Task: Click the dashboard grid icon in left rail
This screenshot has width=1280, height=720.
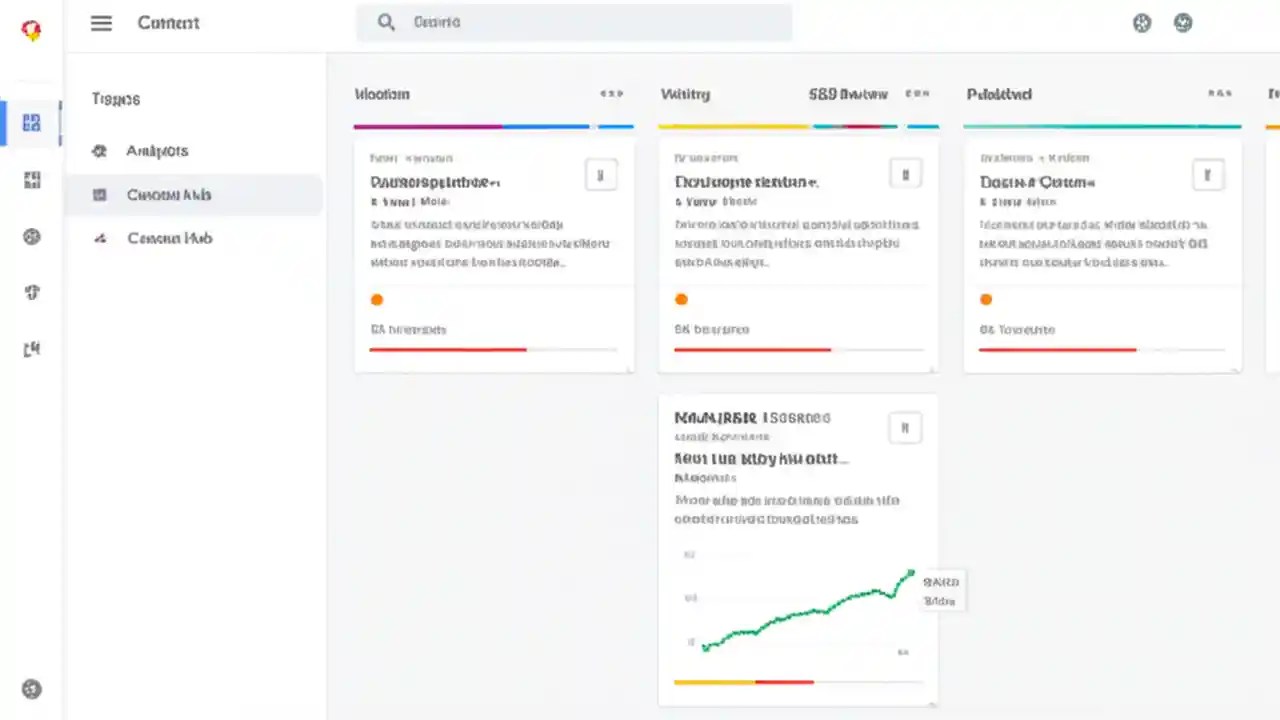Action: pyautogui.click(x=31, y=122)
